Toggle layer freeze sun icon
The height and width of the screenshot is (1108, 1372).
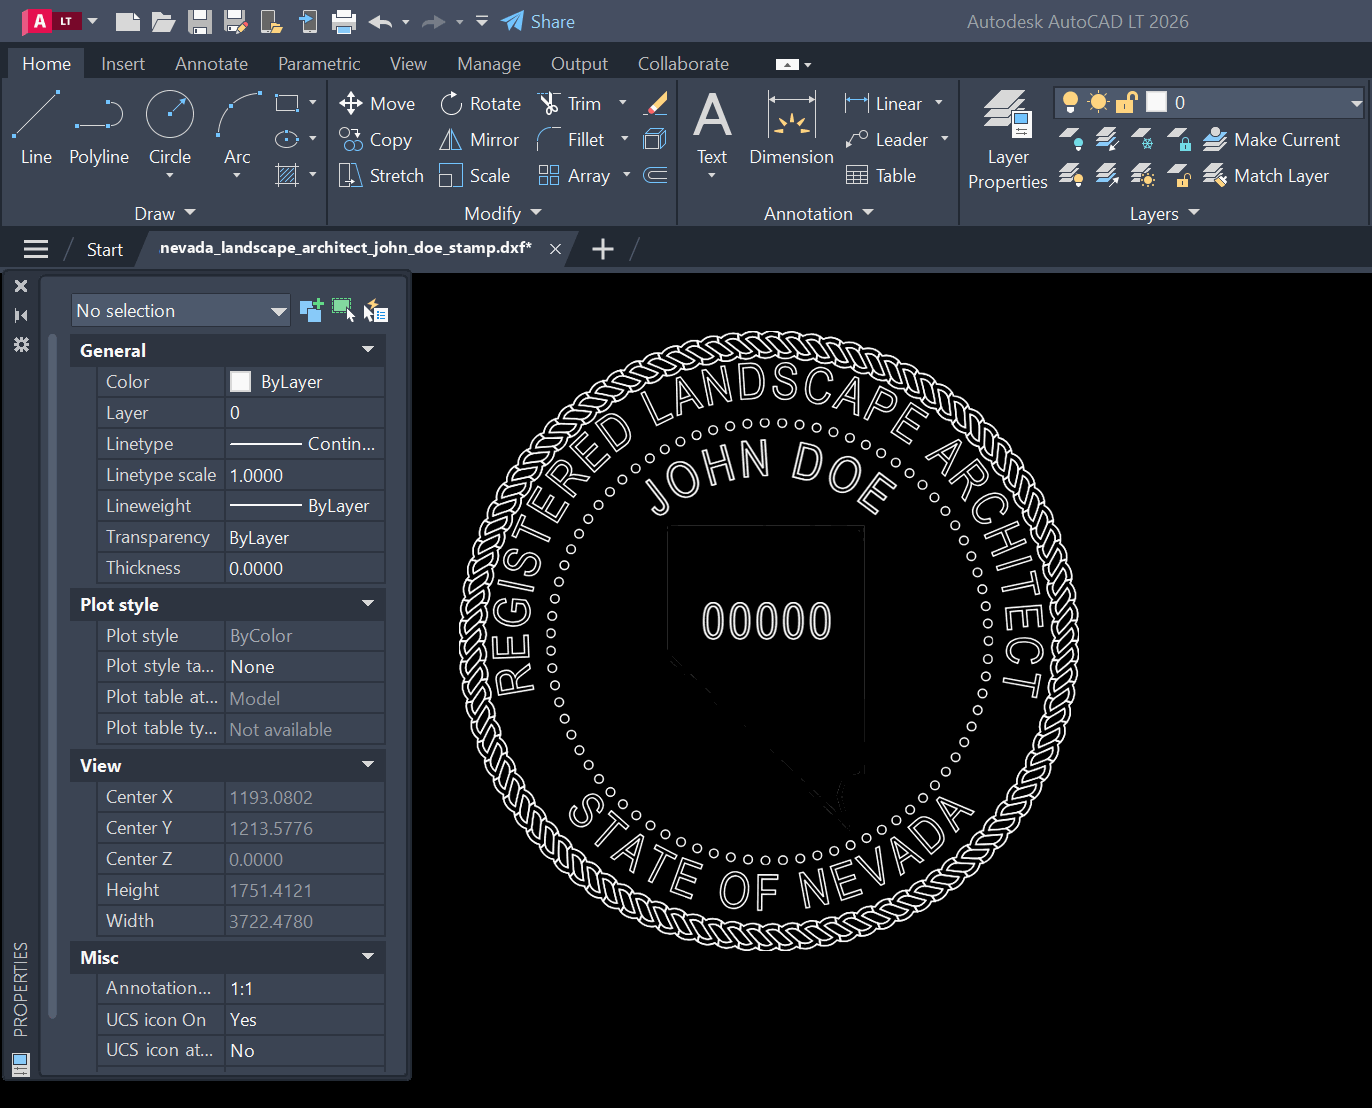[1098, 102]
